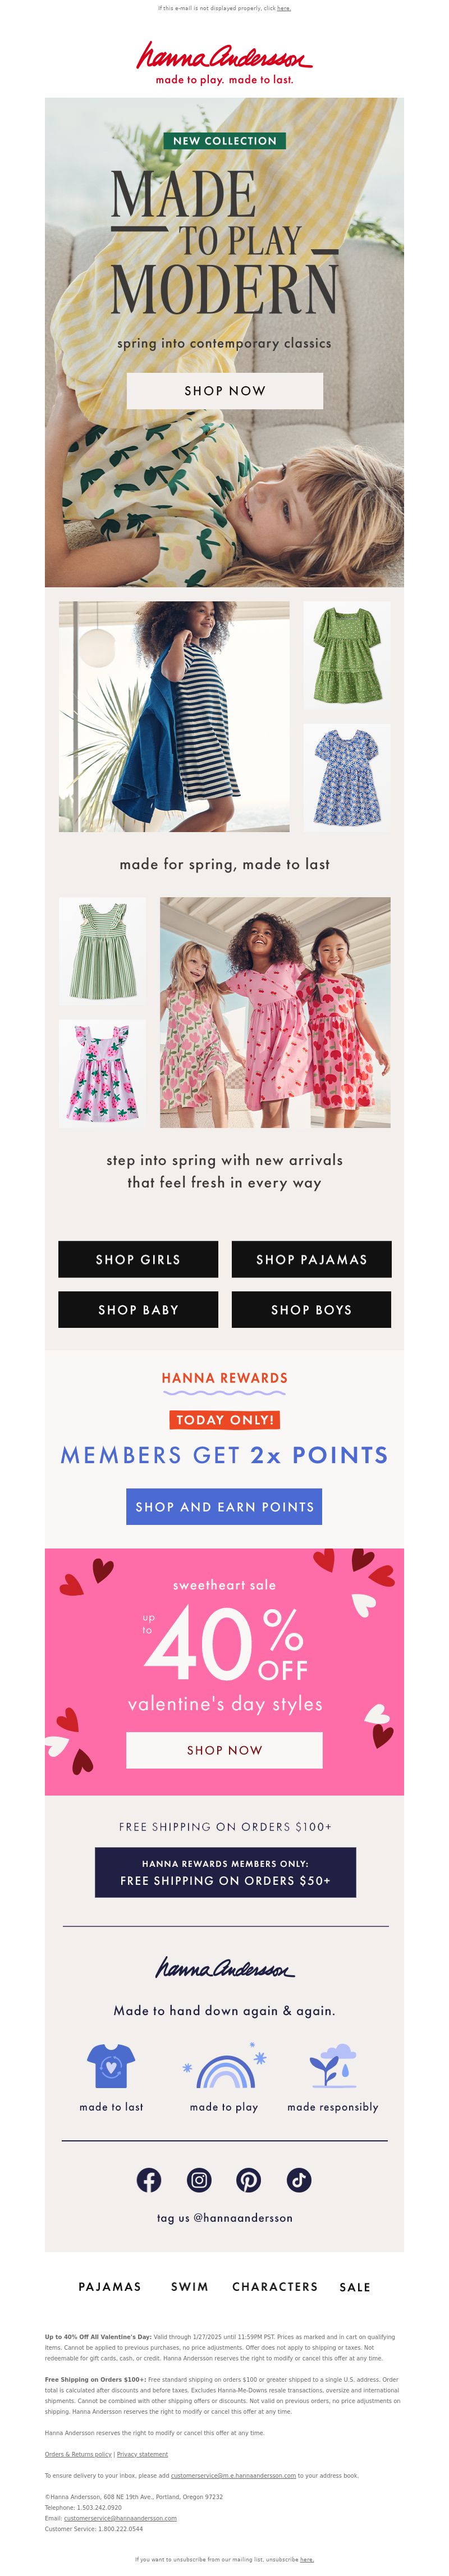Click the Orders & Returns policy link
The image size is (449, 2576).
[78, 2454]
